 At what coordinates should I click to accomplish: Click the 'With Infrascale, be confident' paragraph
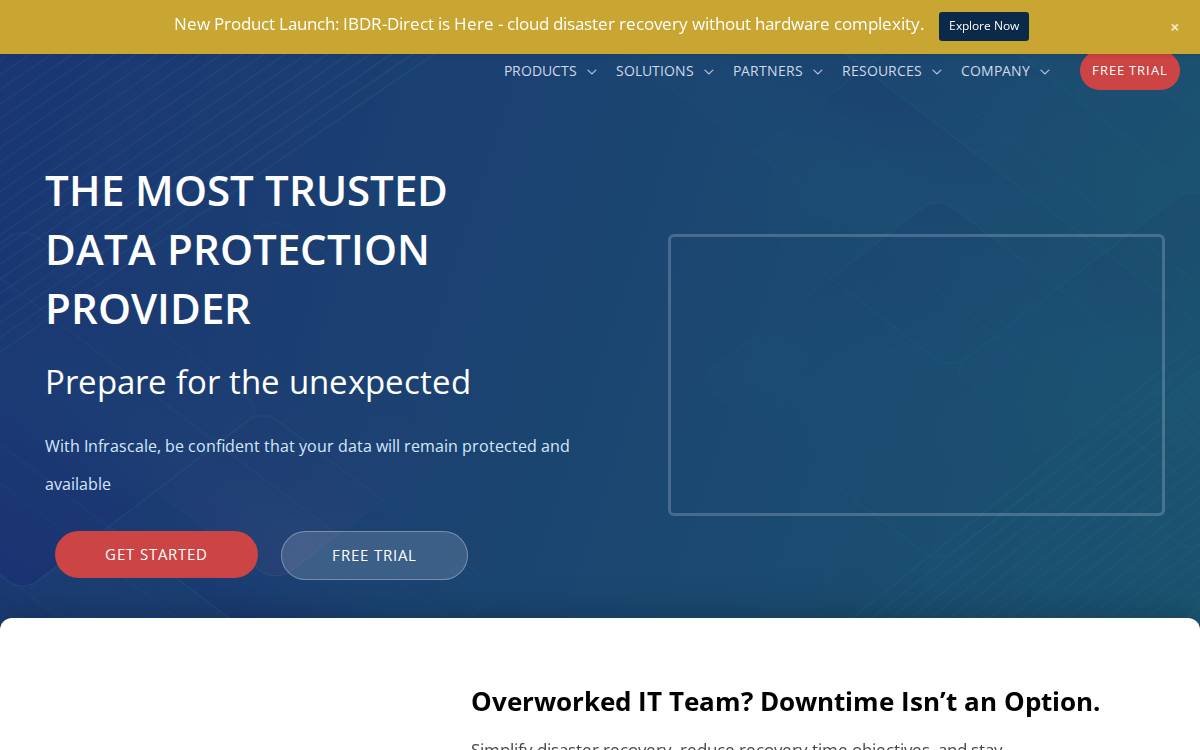click(x=307, y=465)
